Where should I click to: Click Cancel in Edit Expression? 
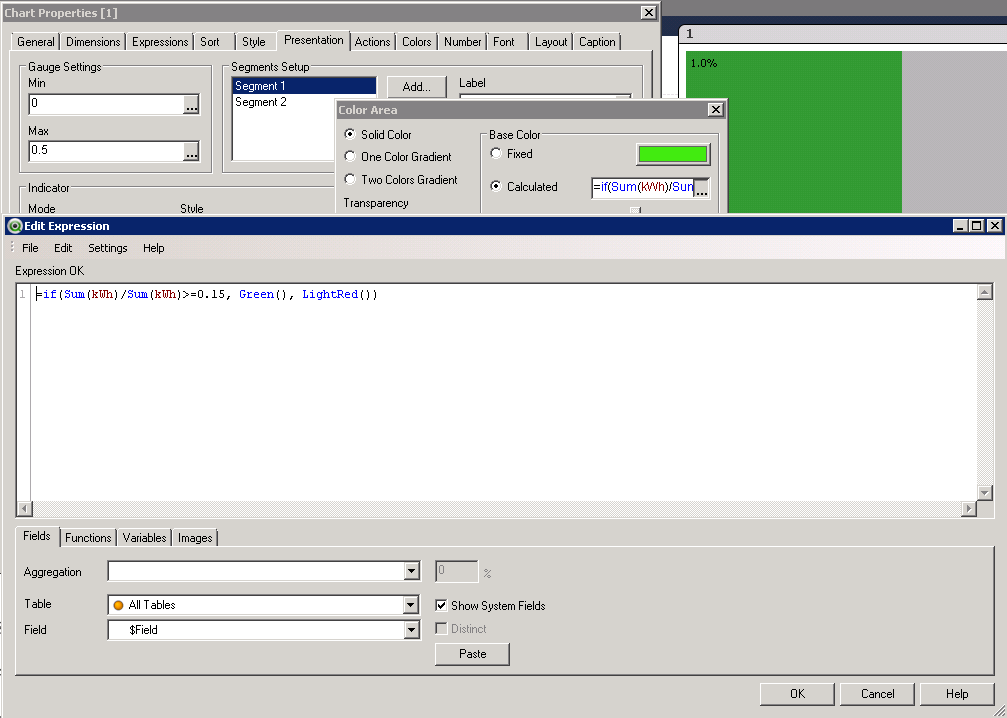point(877,694)
